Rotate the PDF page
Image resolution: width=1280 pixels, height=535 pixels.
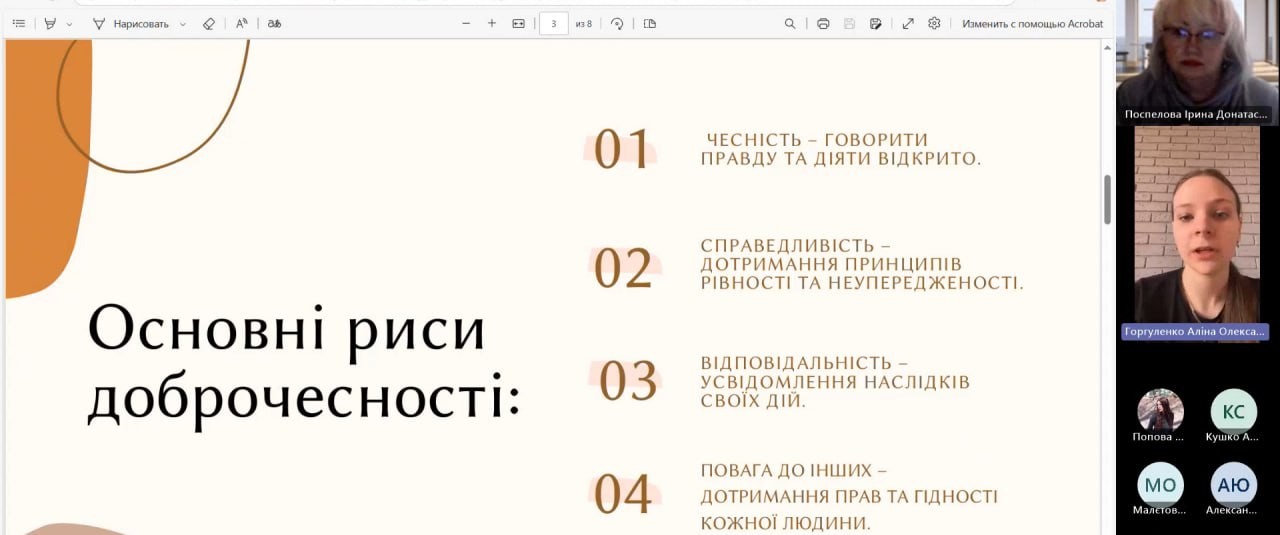pos(617,23)
